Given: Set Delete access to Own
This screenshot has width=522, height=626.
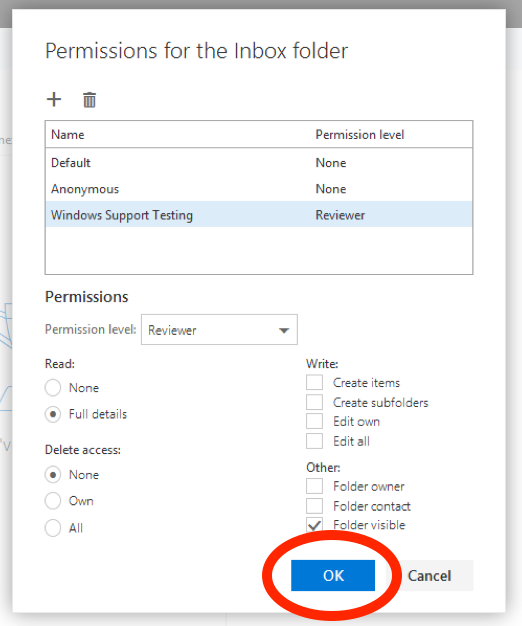Looking at the screenshot, I should tap(53, 501).
